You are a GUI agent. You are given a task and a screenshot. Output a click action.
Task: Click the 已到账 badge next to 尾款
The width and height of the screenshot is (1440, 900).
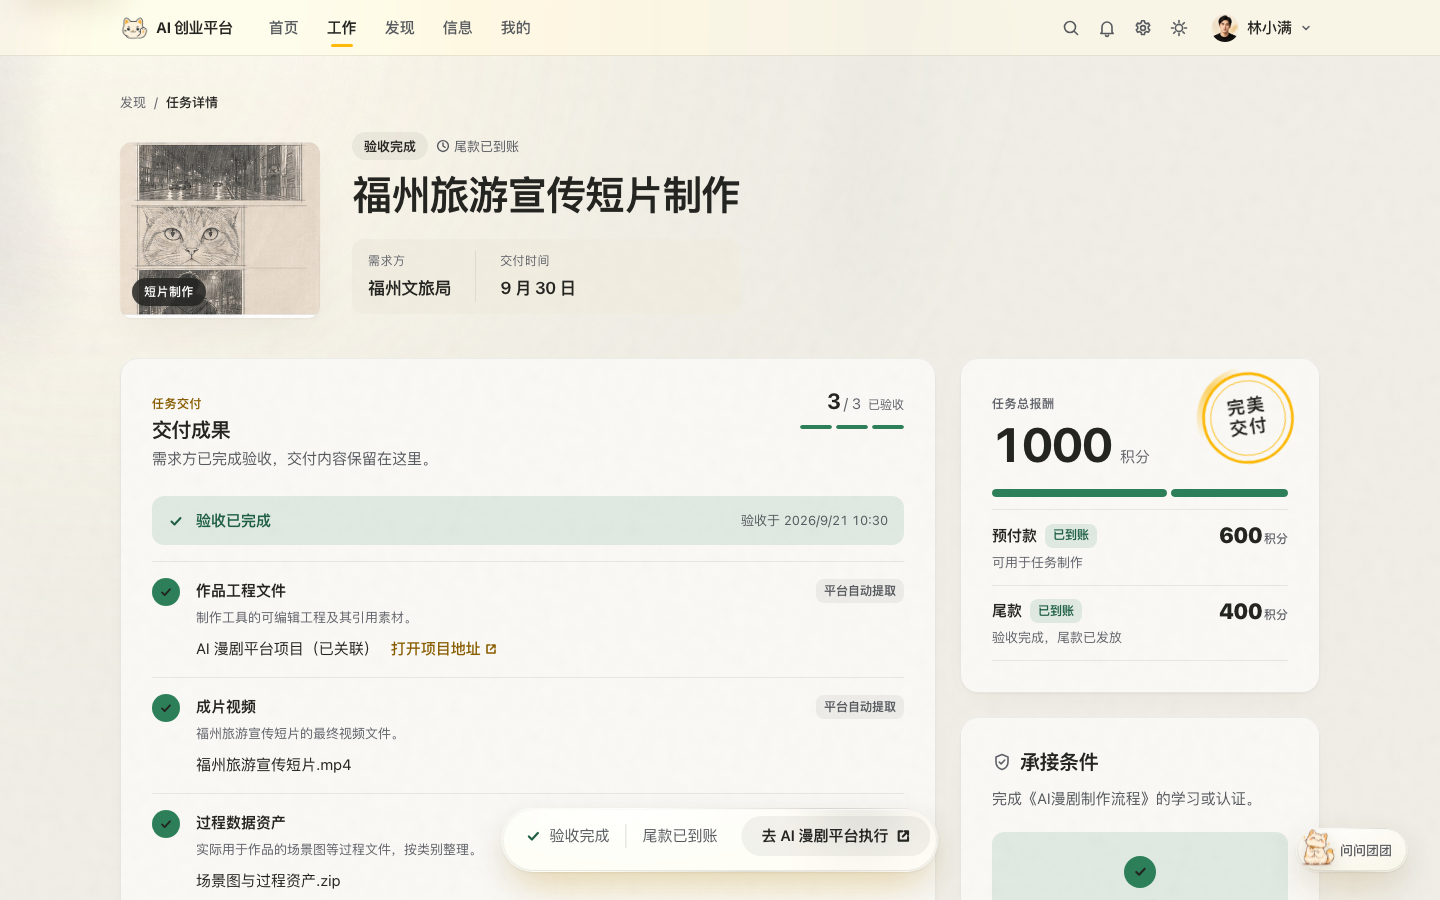pos(1056,611)
